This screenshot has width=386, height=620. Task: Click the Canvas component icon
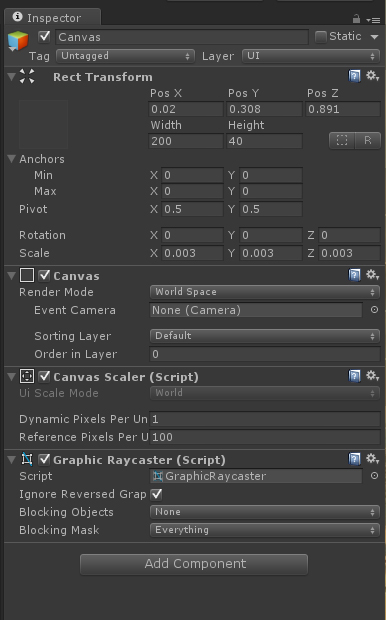tap(27, 275)
